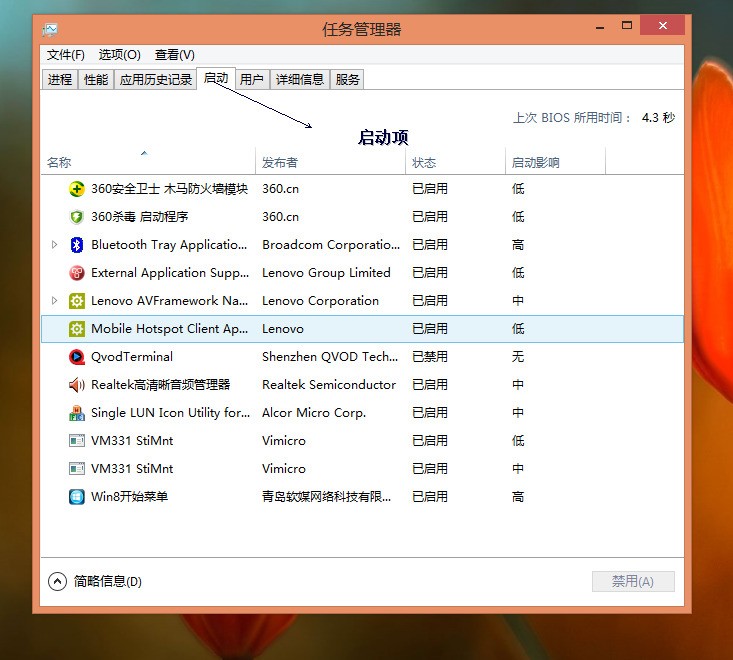Image resolution: width=733 pixels, height=660 pixels.
Task: Select the Realtek高清晰音频管理器 name
Action: [160, 385]
